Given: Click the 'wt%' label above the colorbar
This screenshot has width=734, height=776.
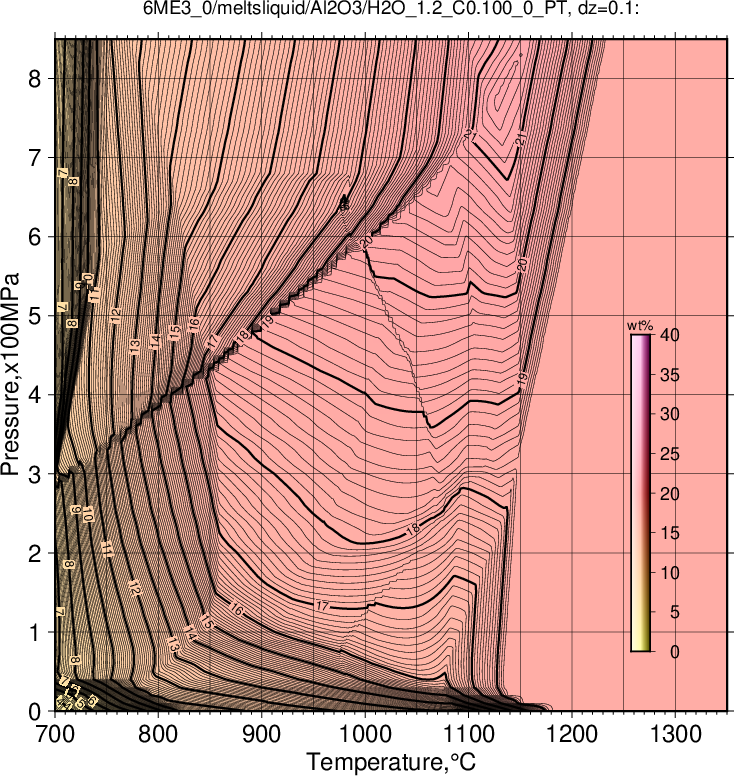Looking at the screenshot, I should (x=640, y=326).
